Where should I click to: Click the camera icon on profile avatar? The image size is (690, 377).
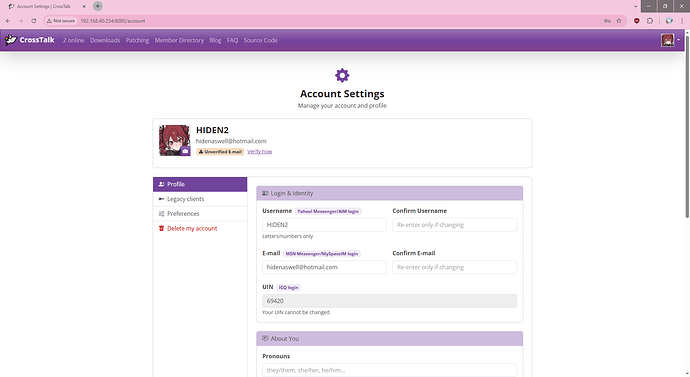click(x=185, y=151)
